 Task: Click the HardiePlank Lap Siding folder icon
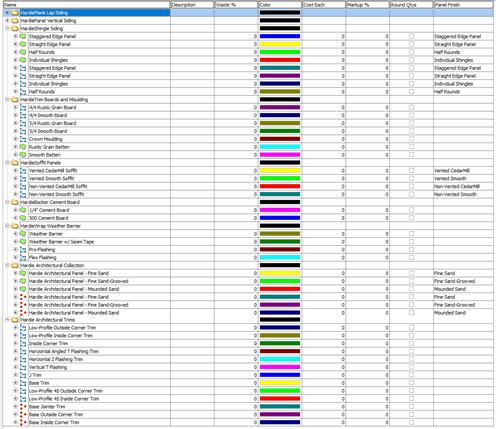click(x=15, y=13)
